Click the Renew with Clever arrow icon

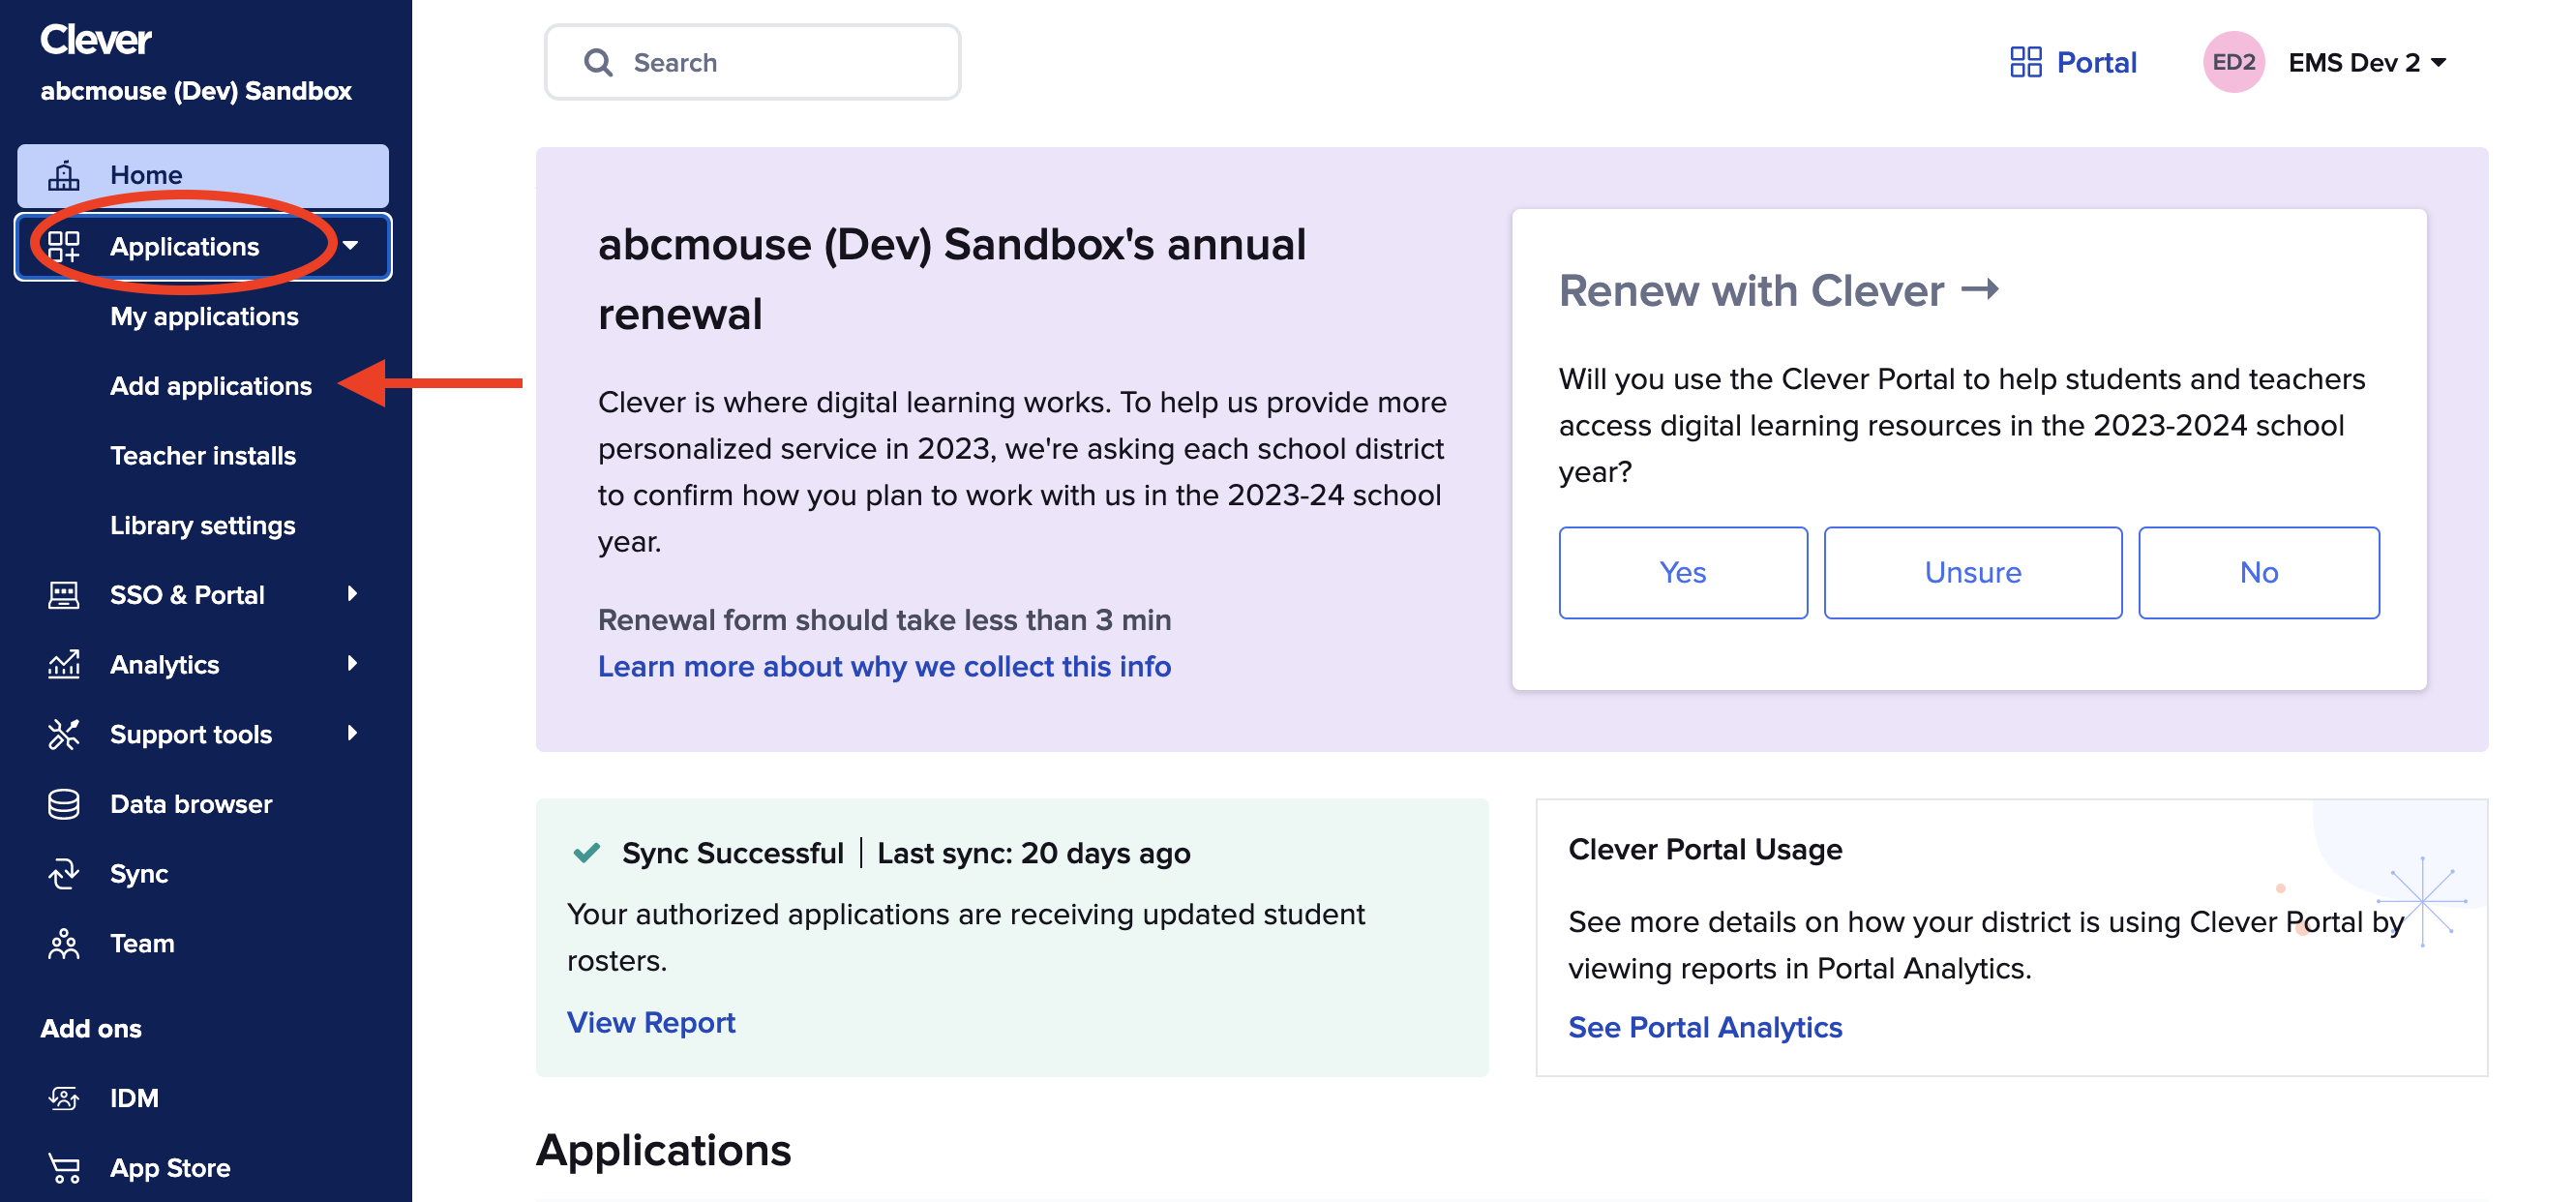click(1980, 290)
